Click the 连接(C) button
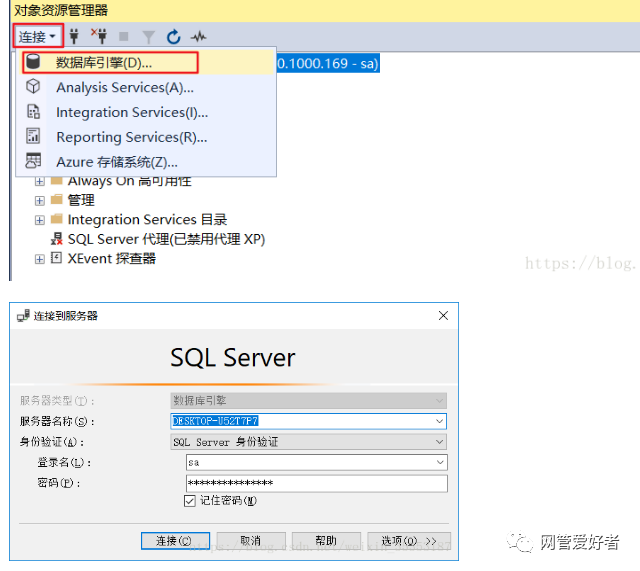This screenshot has width=640, height=571. coord(176,541)
